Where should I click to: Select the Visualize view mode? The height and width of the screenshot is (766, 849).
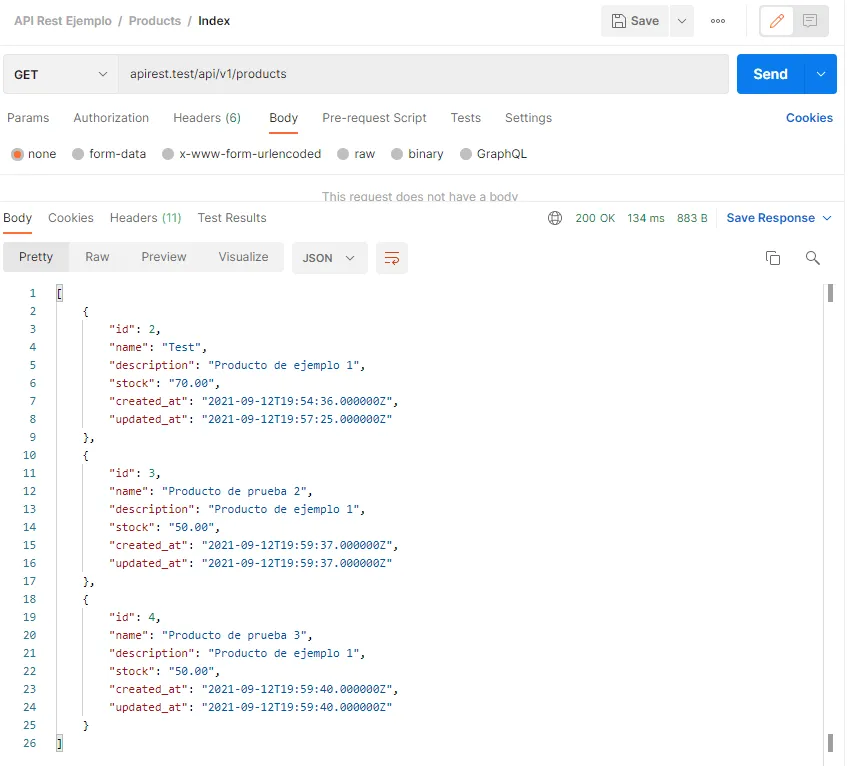click(x=243, y=257)
